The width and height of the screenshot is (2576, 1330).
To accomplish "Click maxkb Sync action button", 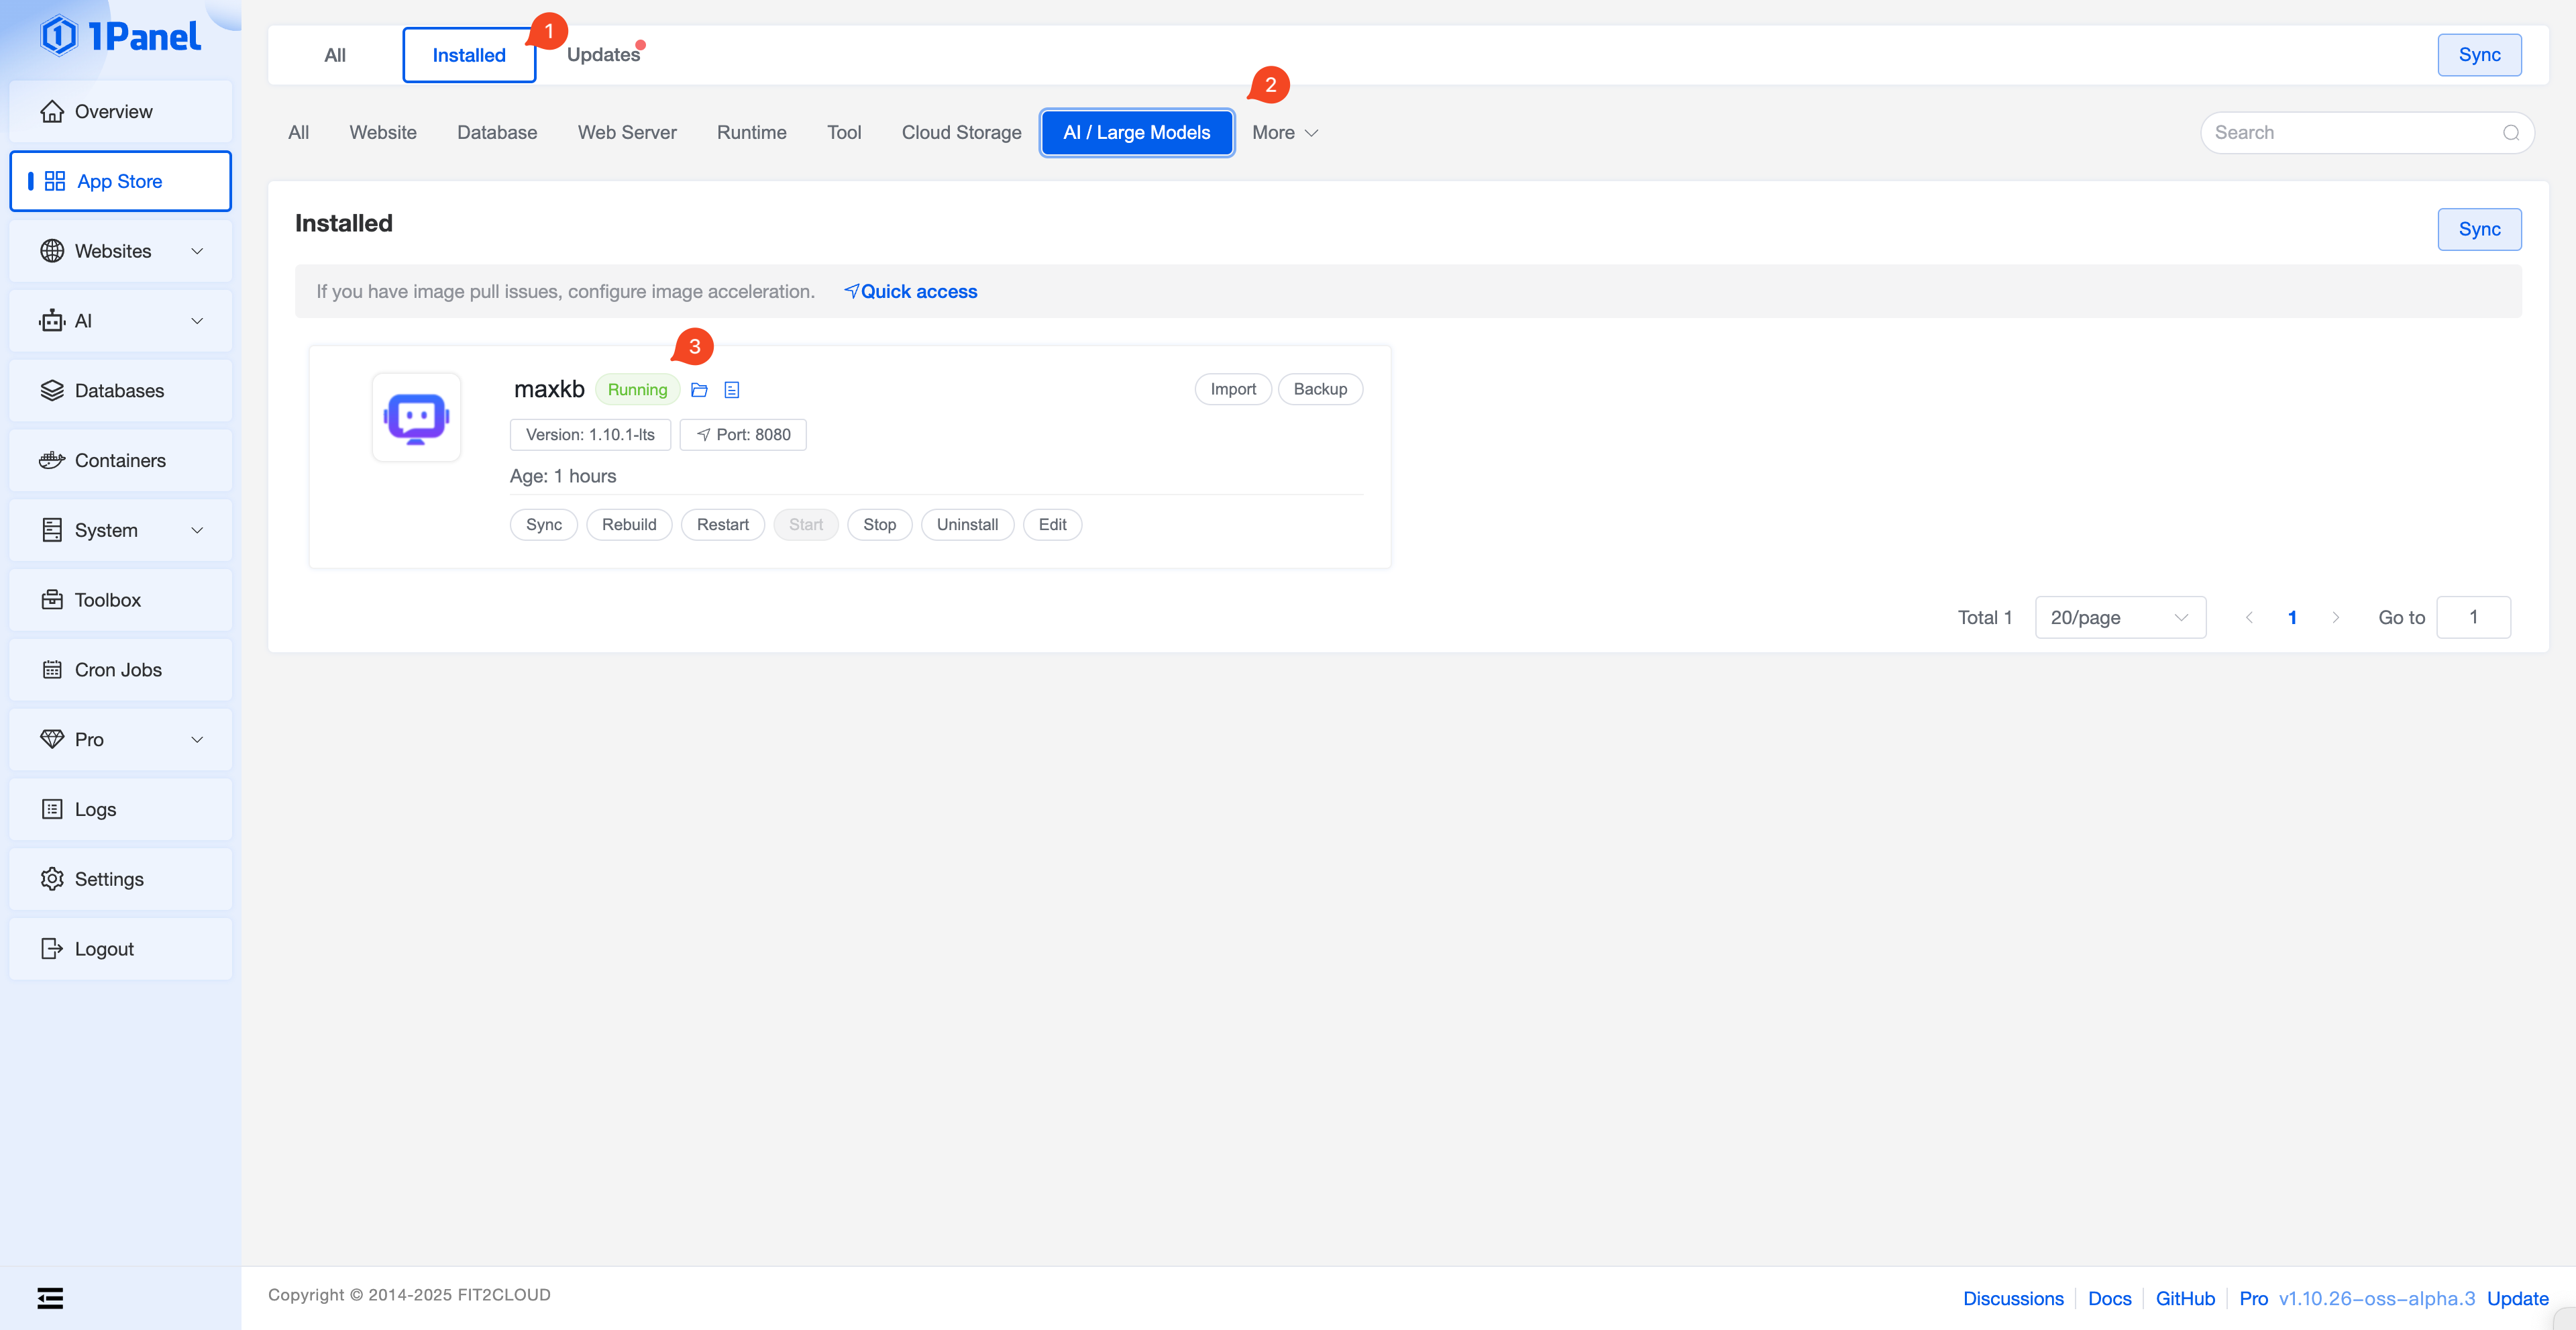I will [544, 525].
